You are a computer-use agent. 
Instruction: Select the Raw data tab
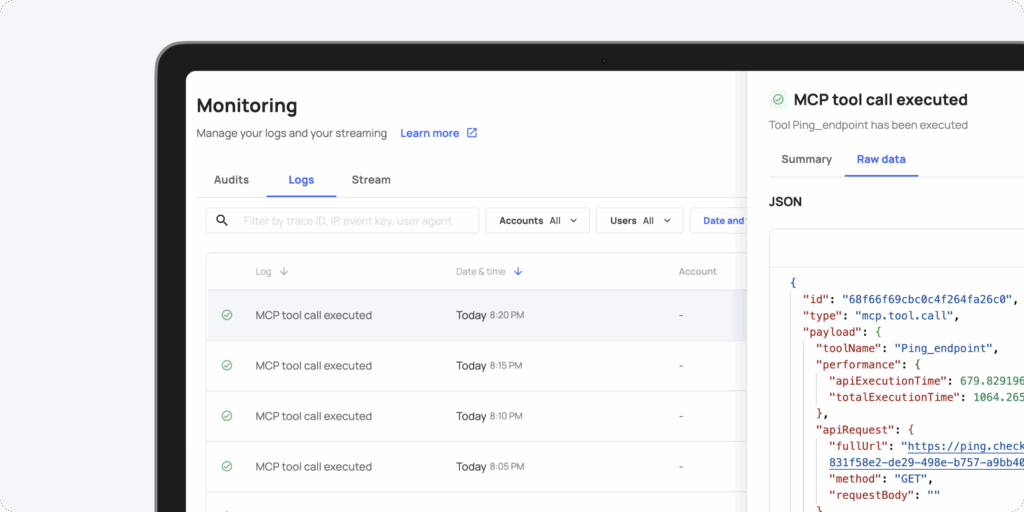[881, 159]
